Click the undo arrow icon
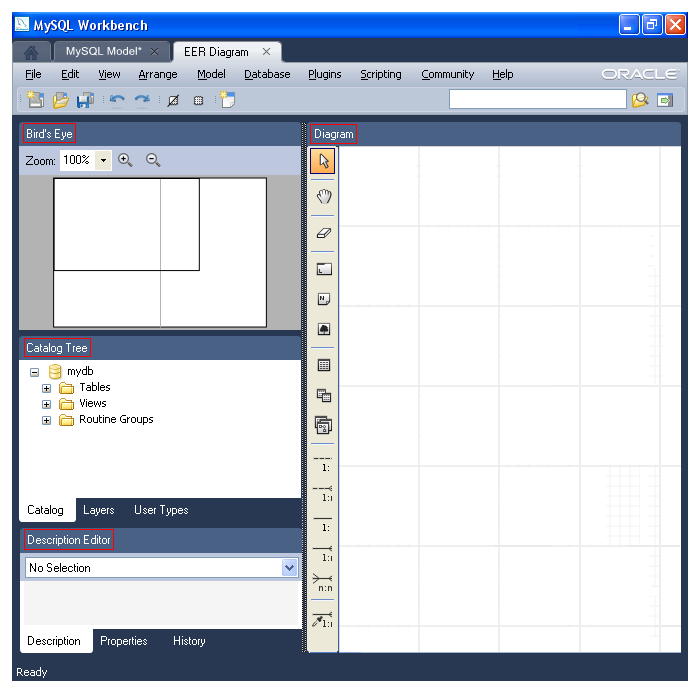 117,100
